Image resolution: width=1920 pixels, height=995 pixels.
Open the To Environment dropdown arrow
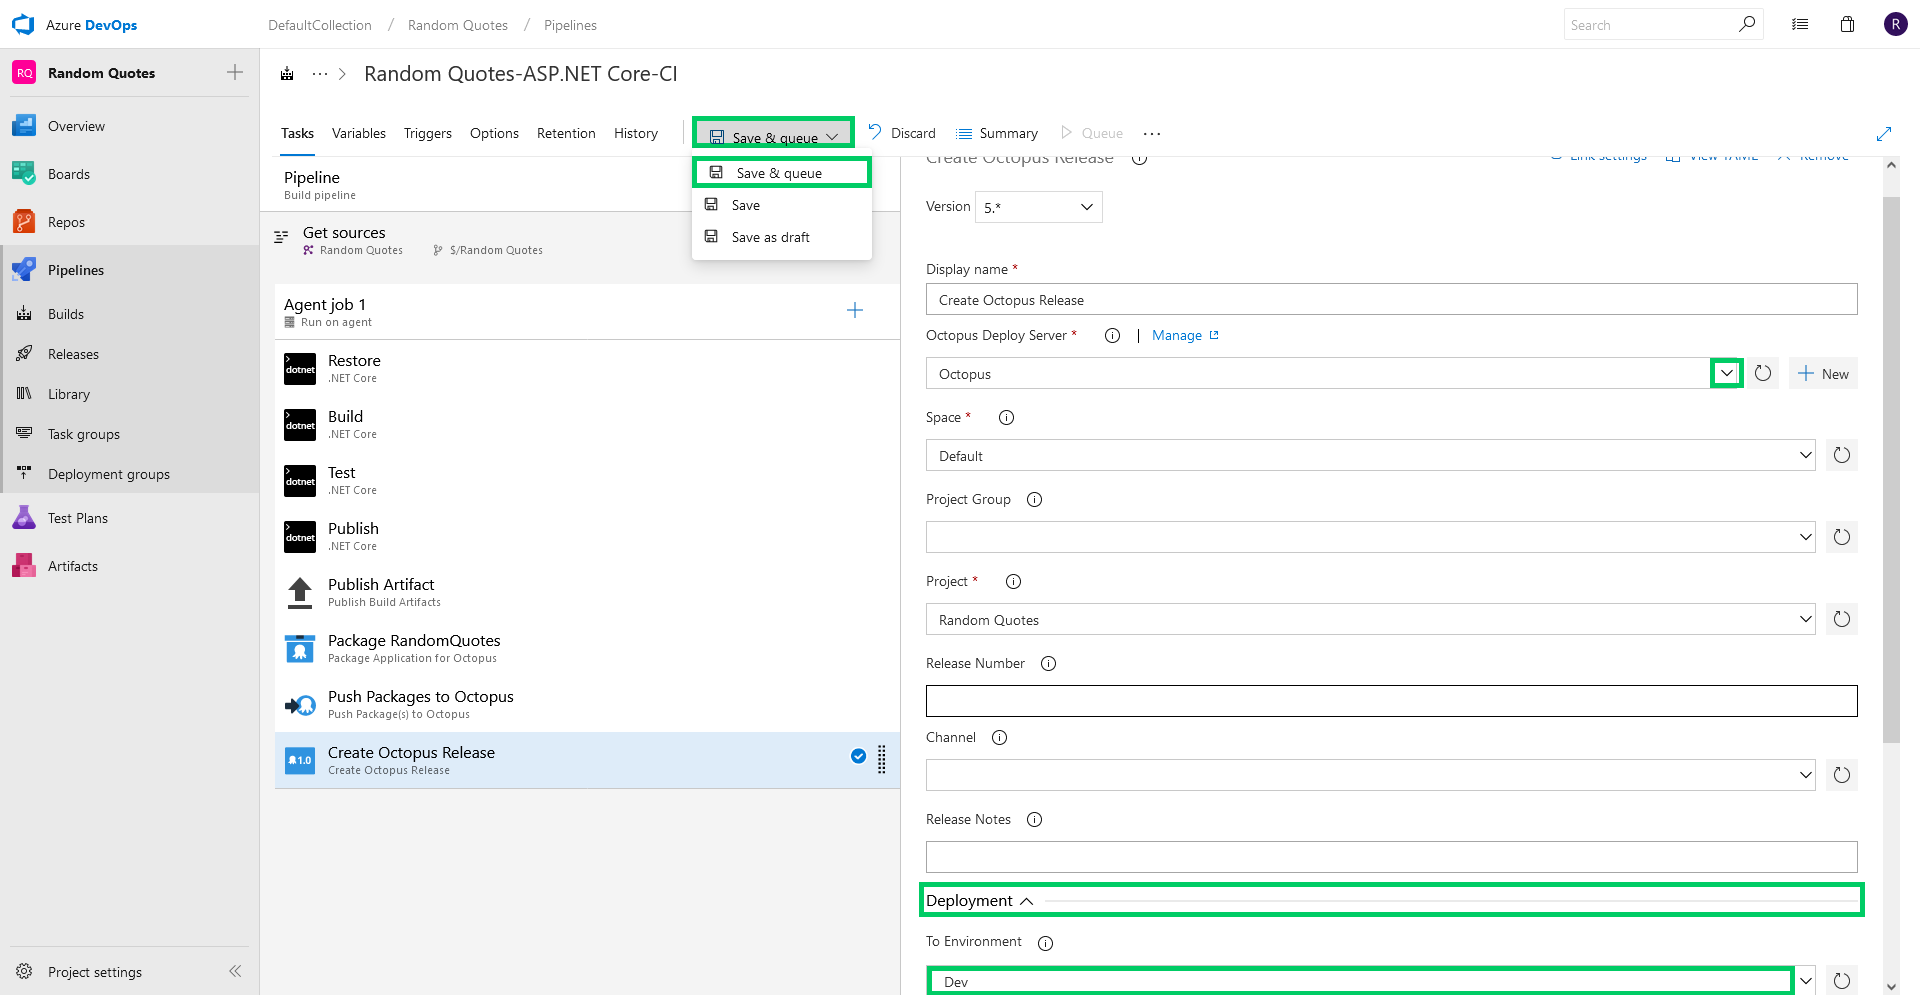(x=1806, y=981)
